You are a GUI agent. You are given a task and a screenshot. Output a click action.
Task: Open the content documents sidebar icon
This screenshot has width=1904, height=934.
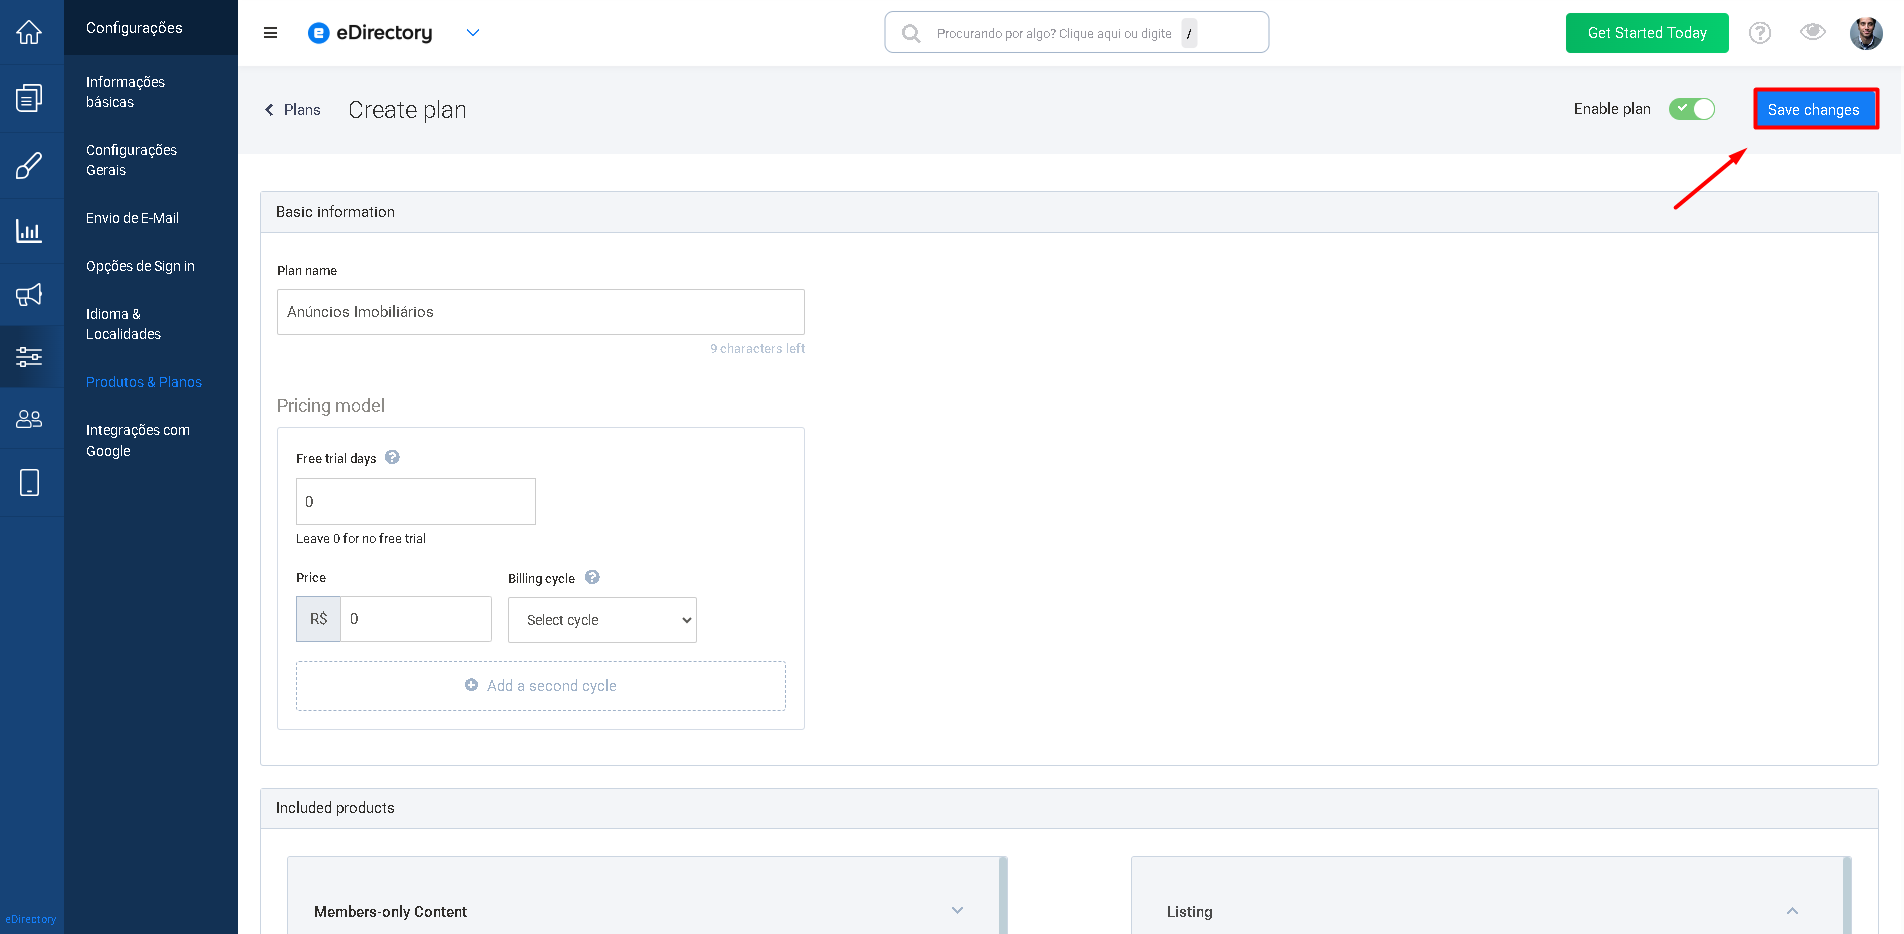(x=29, y=98)
